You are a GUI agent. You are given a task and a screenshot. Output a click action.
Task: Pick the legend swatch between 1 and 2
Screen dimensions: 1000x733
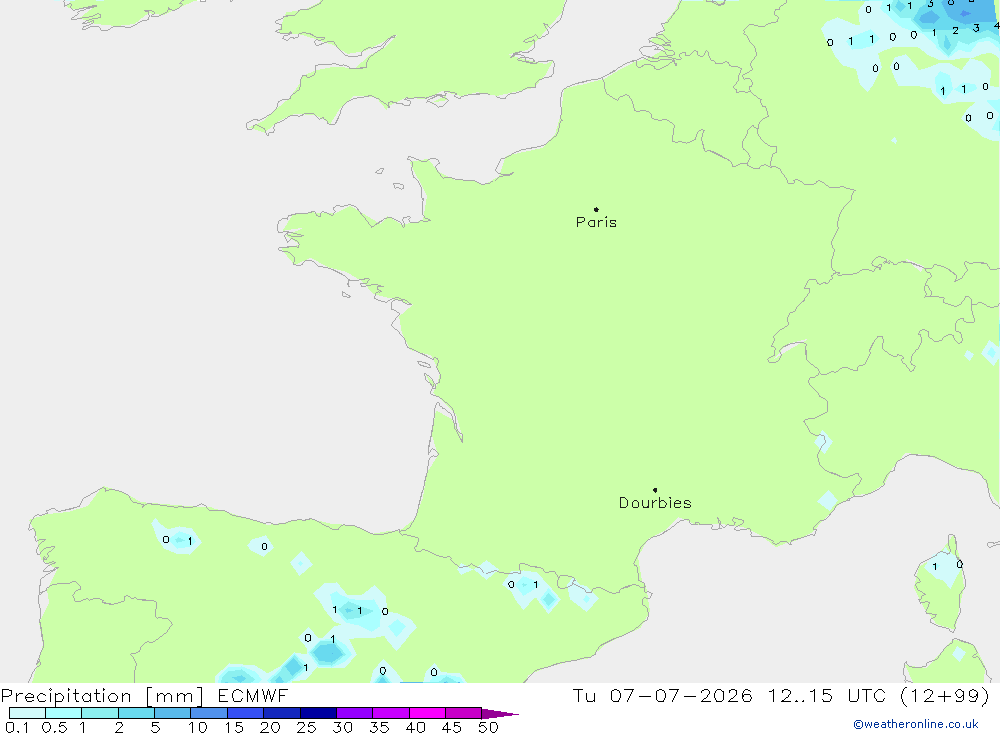(x=100, y=713)
